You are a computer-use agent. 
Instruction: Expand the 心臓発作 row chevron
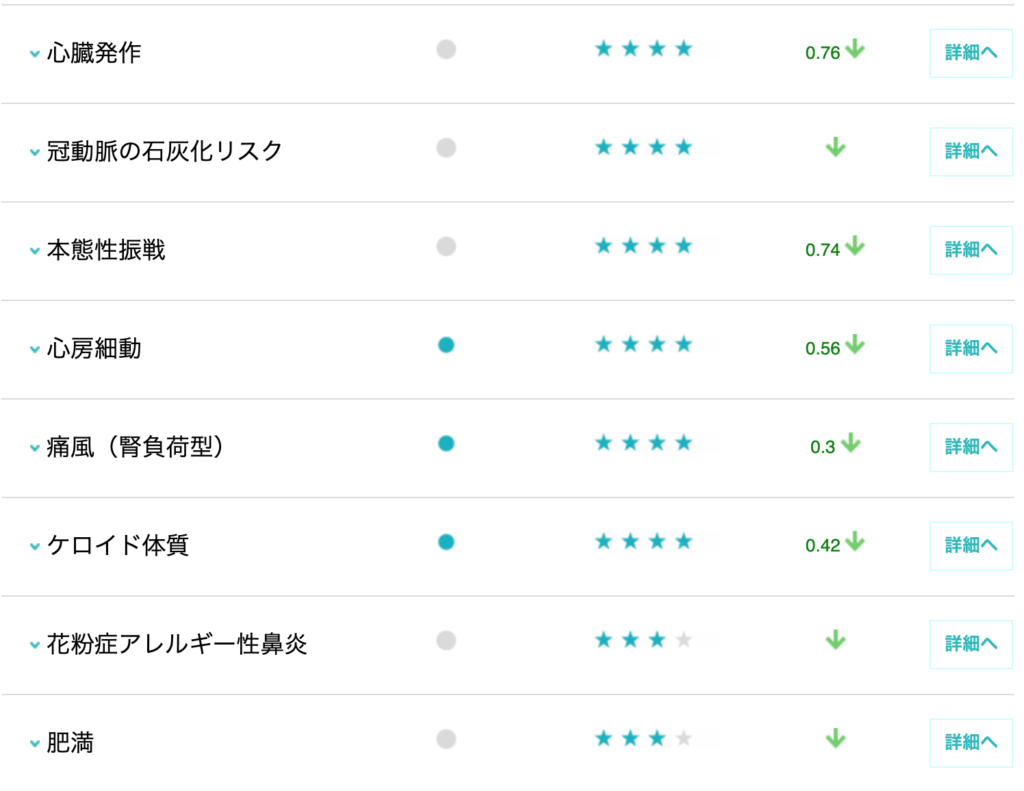tap(35, 54)
